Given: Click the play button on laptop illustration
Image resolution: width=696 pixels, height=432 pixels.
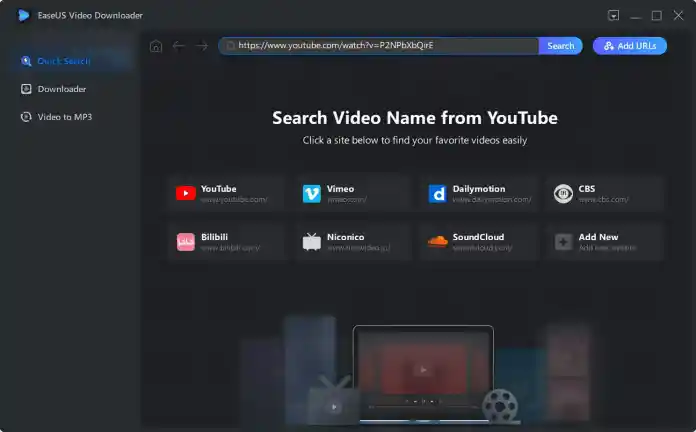Looking at the screenshot, I should (x=424, y=369).
